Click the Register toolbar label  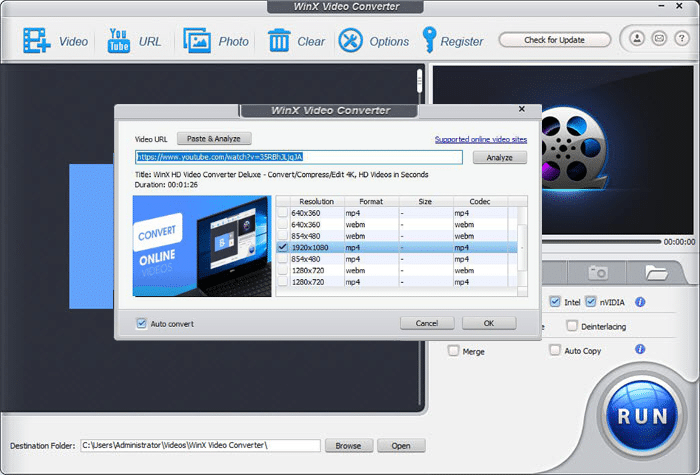[x=462, y=42]
